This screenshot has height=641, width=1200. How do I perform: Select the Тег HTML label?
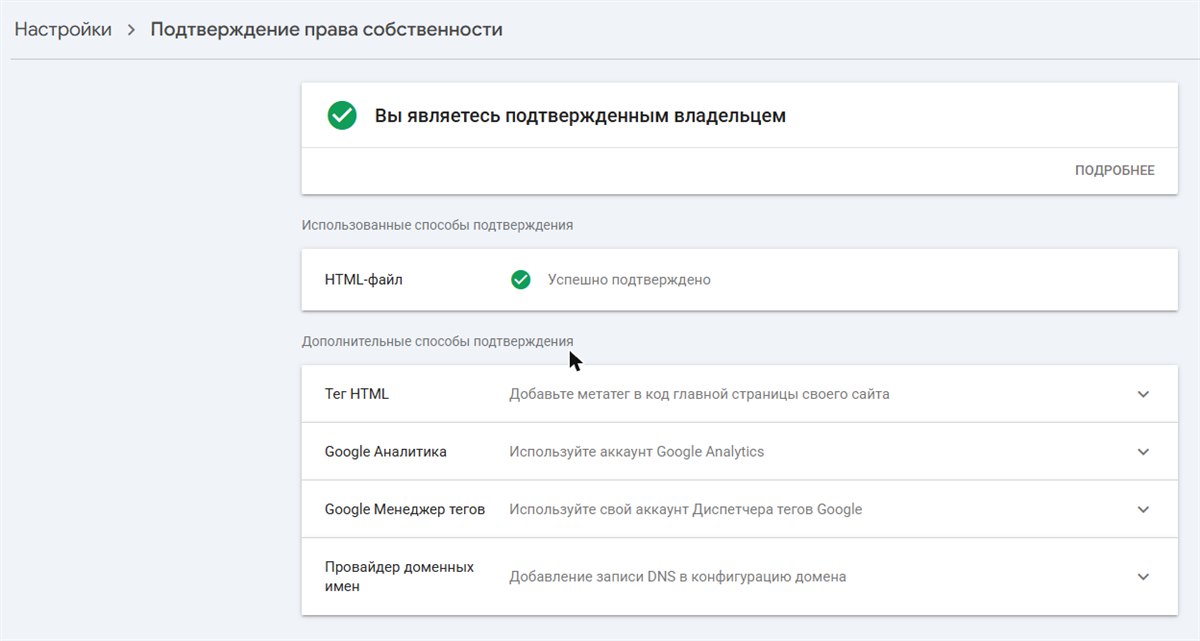[x=357, y=394]
